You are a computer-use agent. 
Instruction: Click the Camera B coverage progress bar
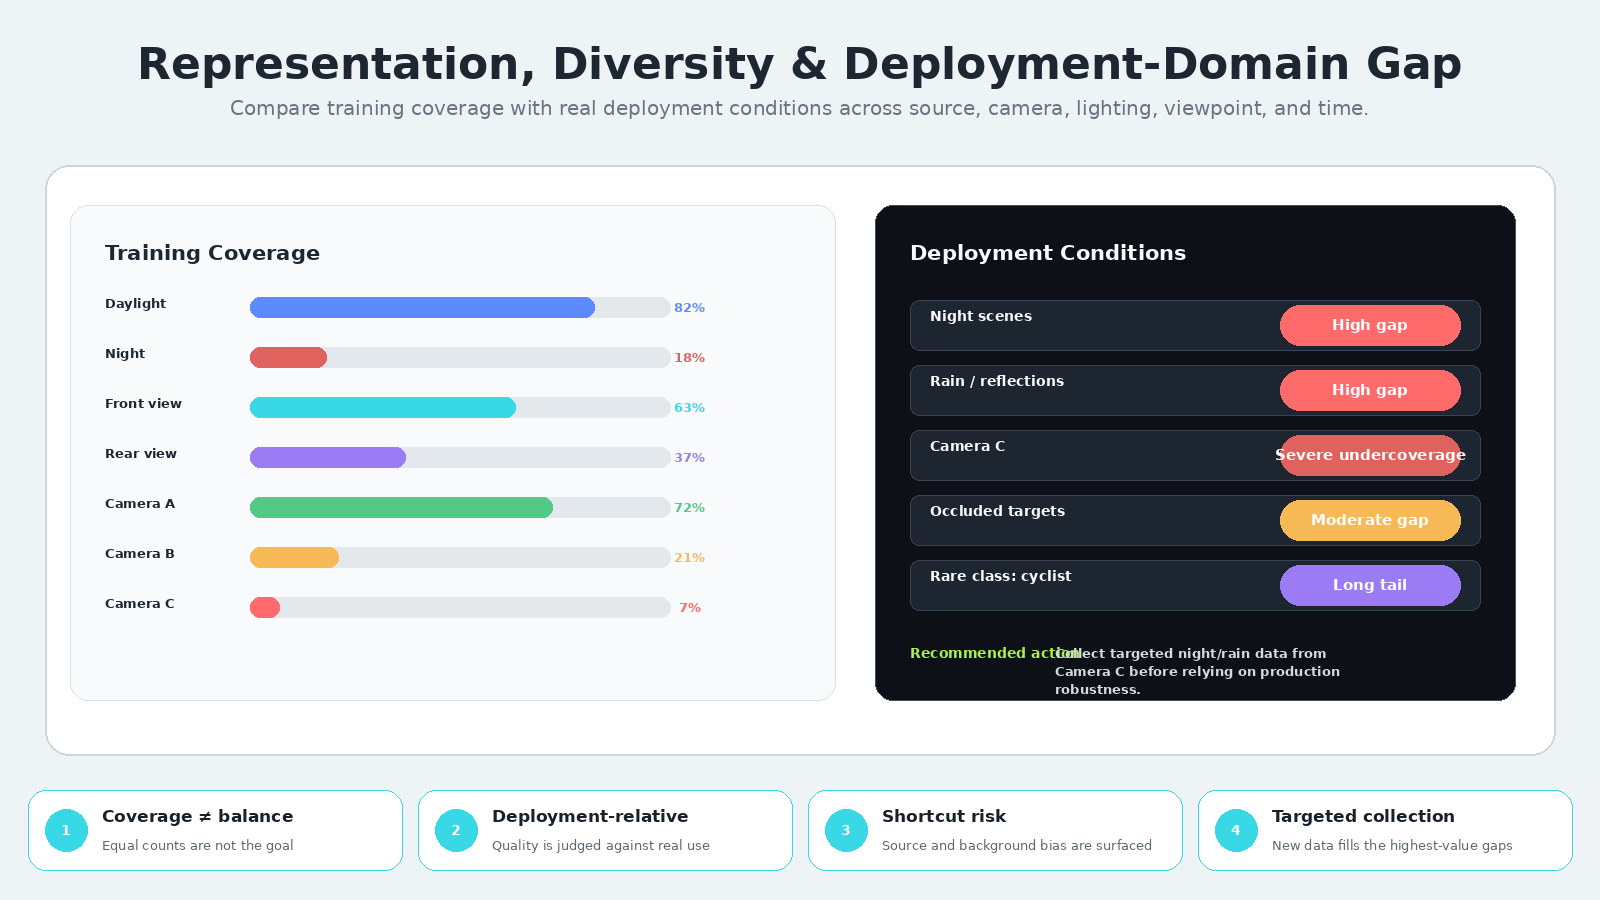(x=460, y=557)
